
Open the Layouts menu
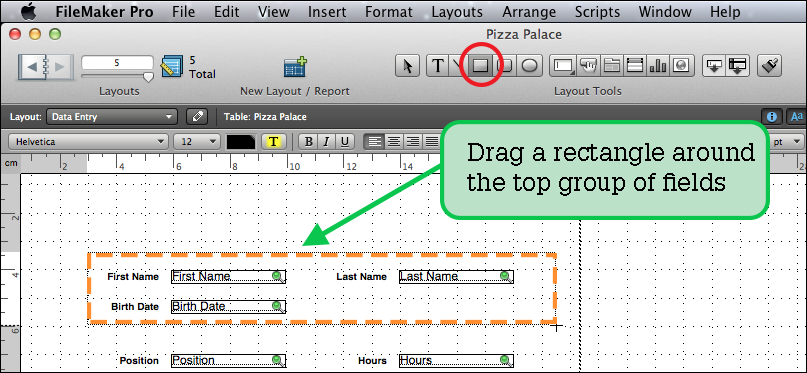[457, 12]
